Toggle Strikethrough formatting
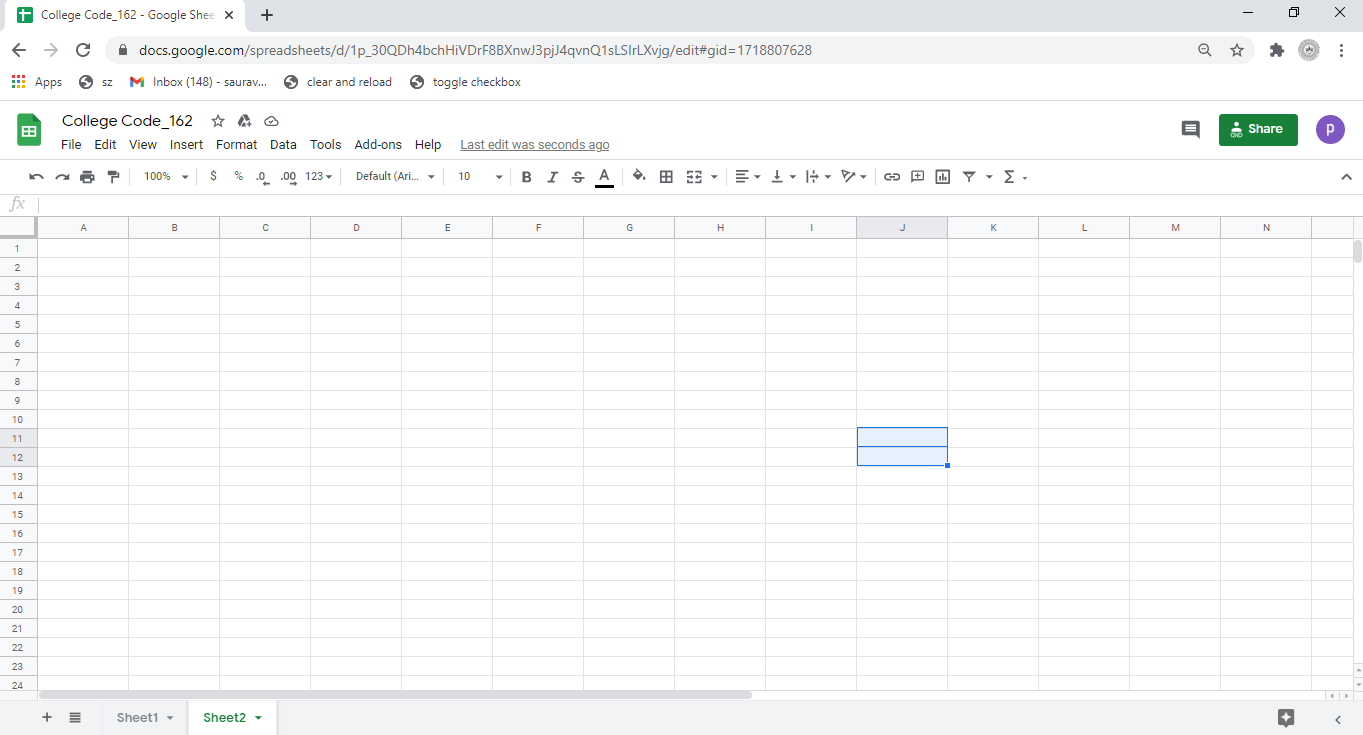 click(578, 177)
